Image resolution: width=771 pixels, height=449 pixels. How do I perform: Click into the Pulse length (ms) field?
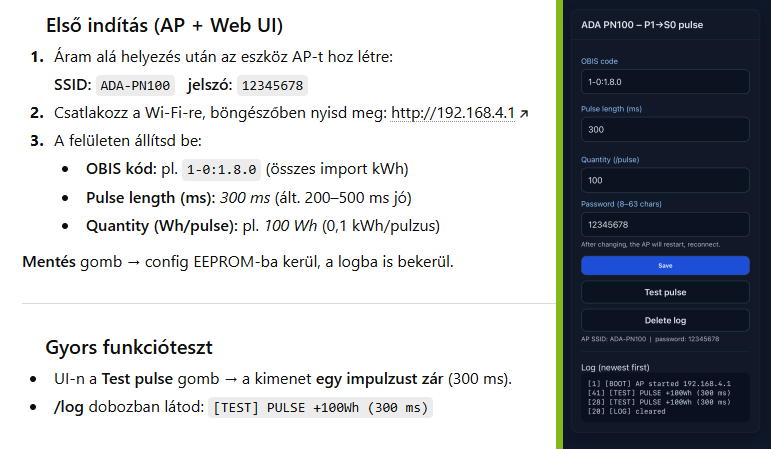[665, 130]
